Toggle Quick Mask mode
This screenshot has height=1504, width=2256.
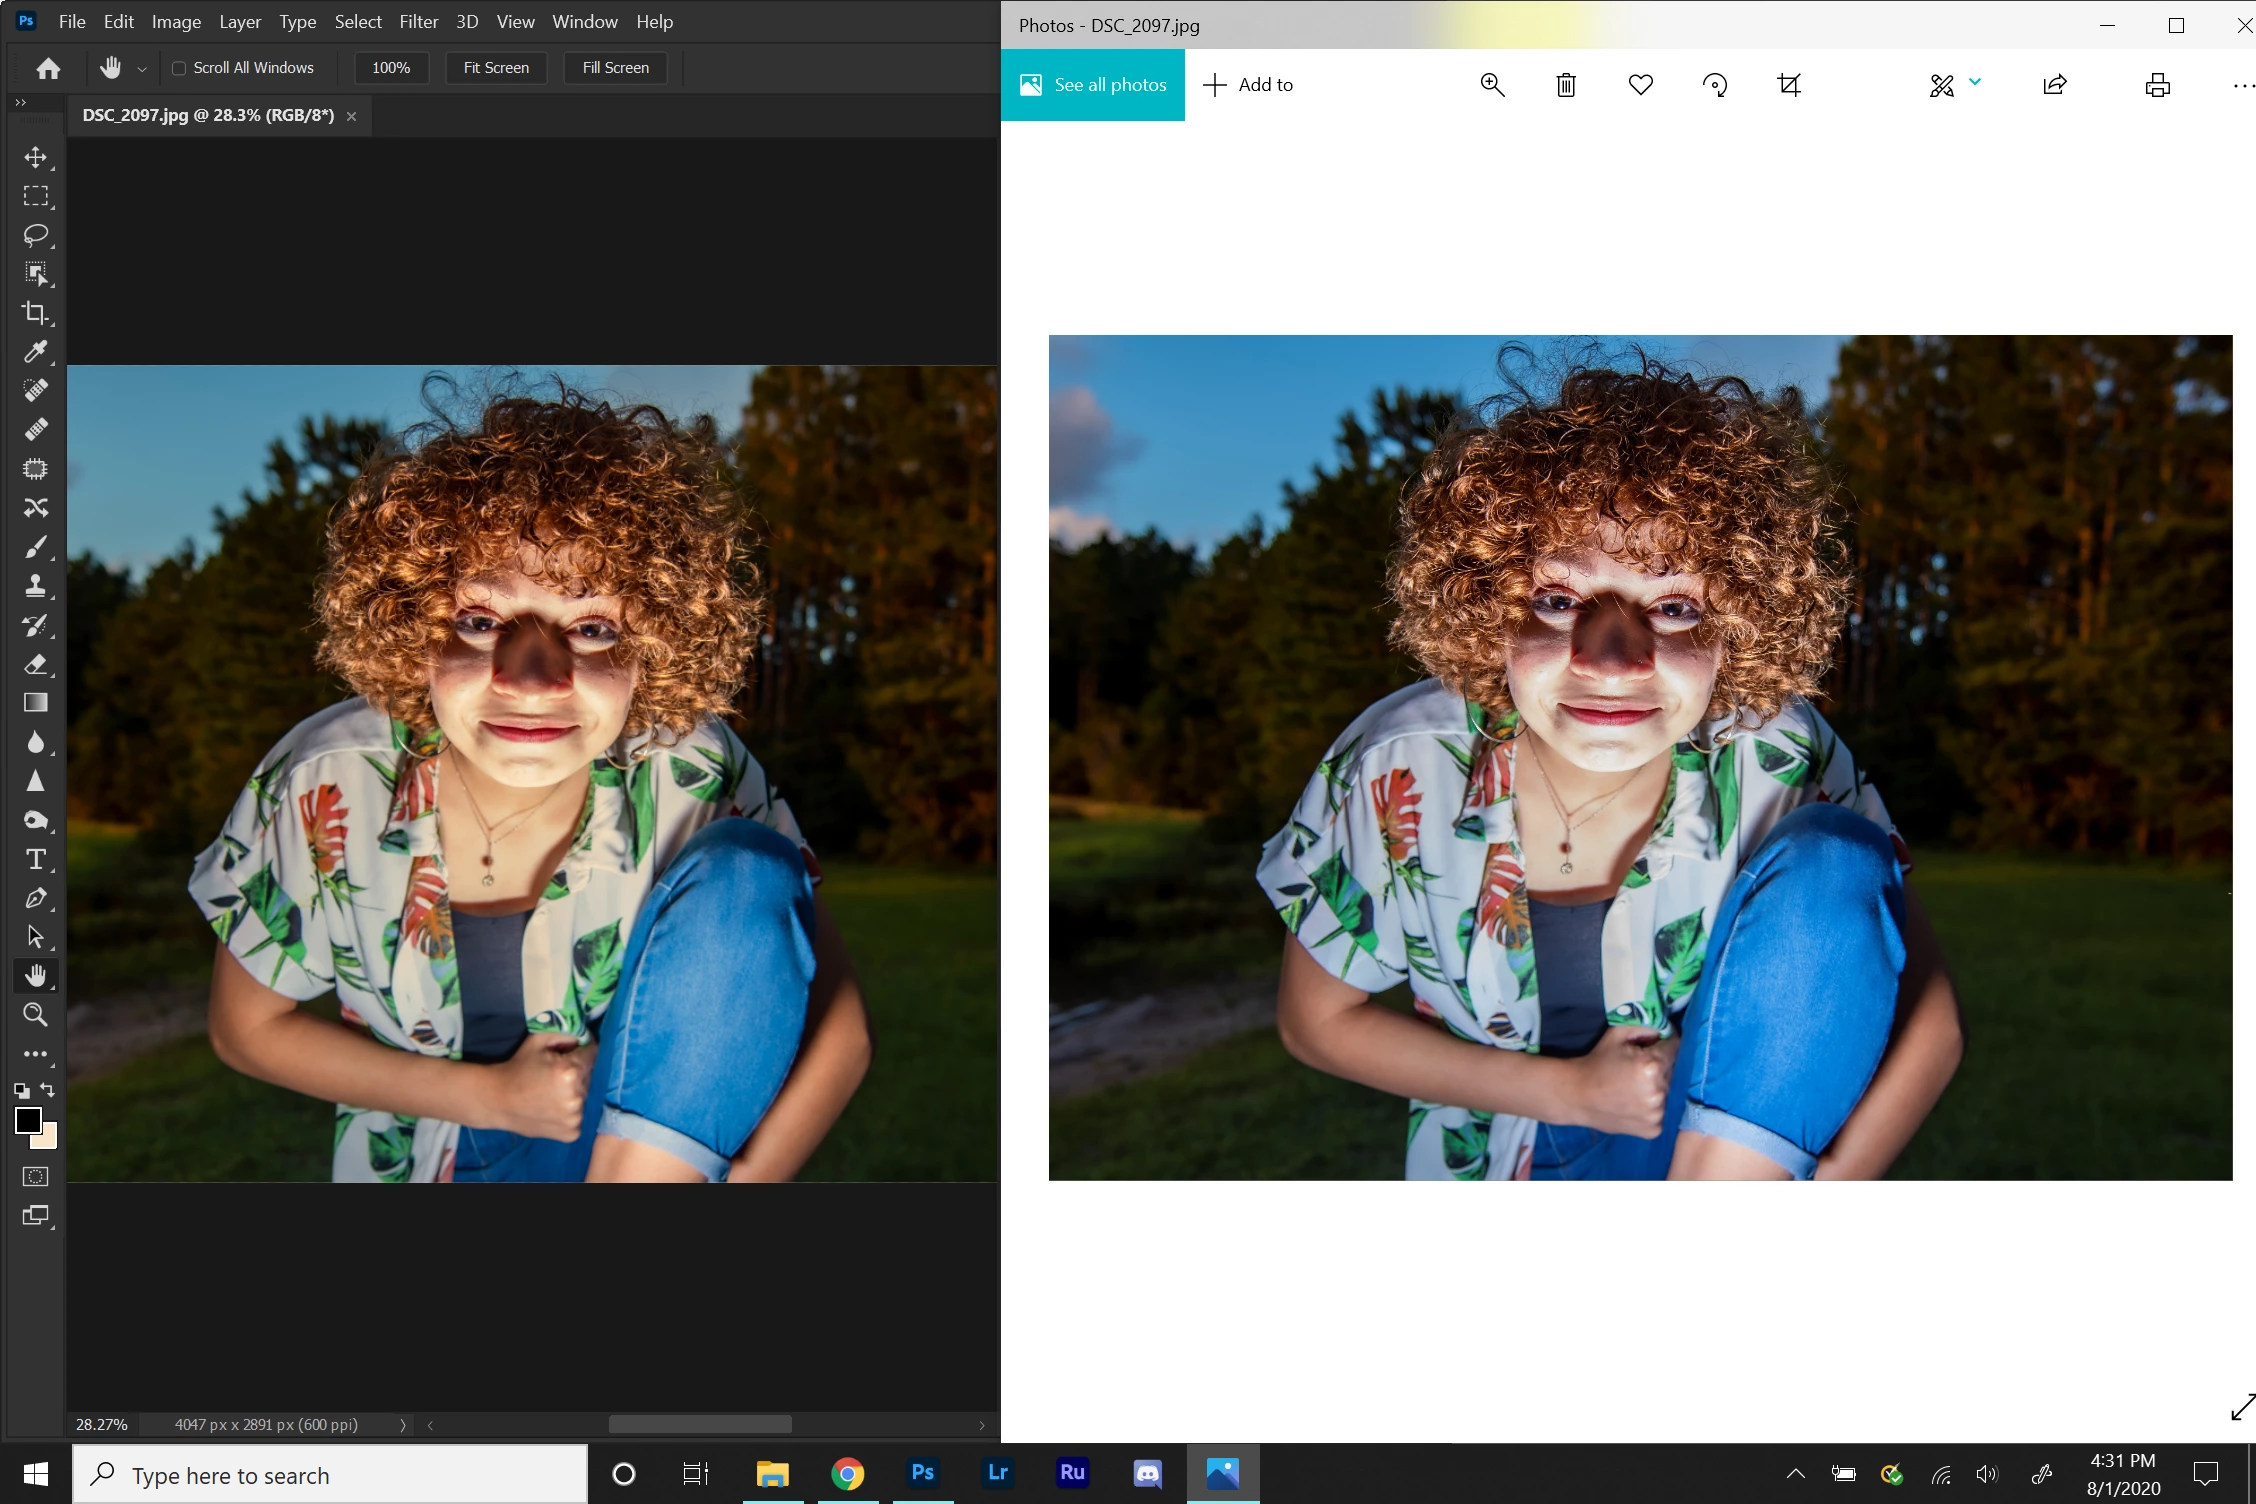(x=36, y=1177)
